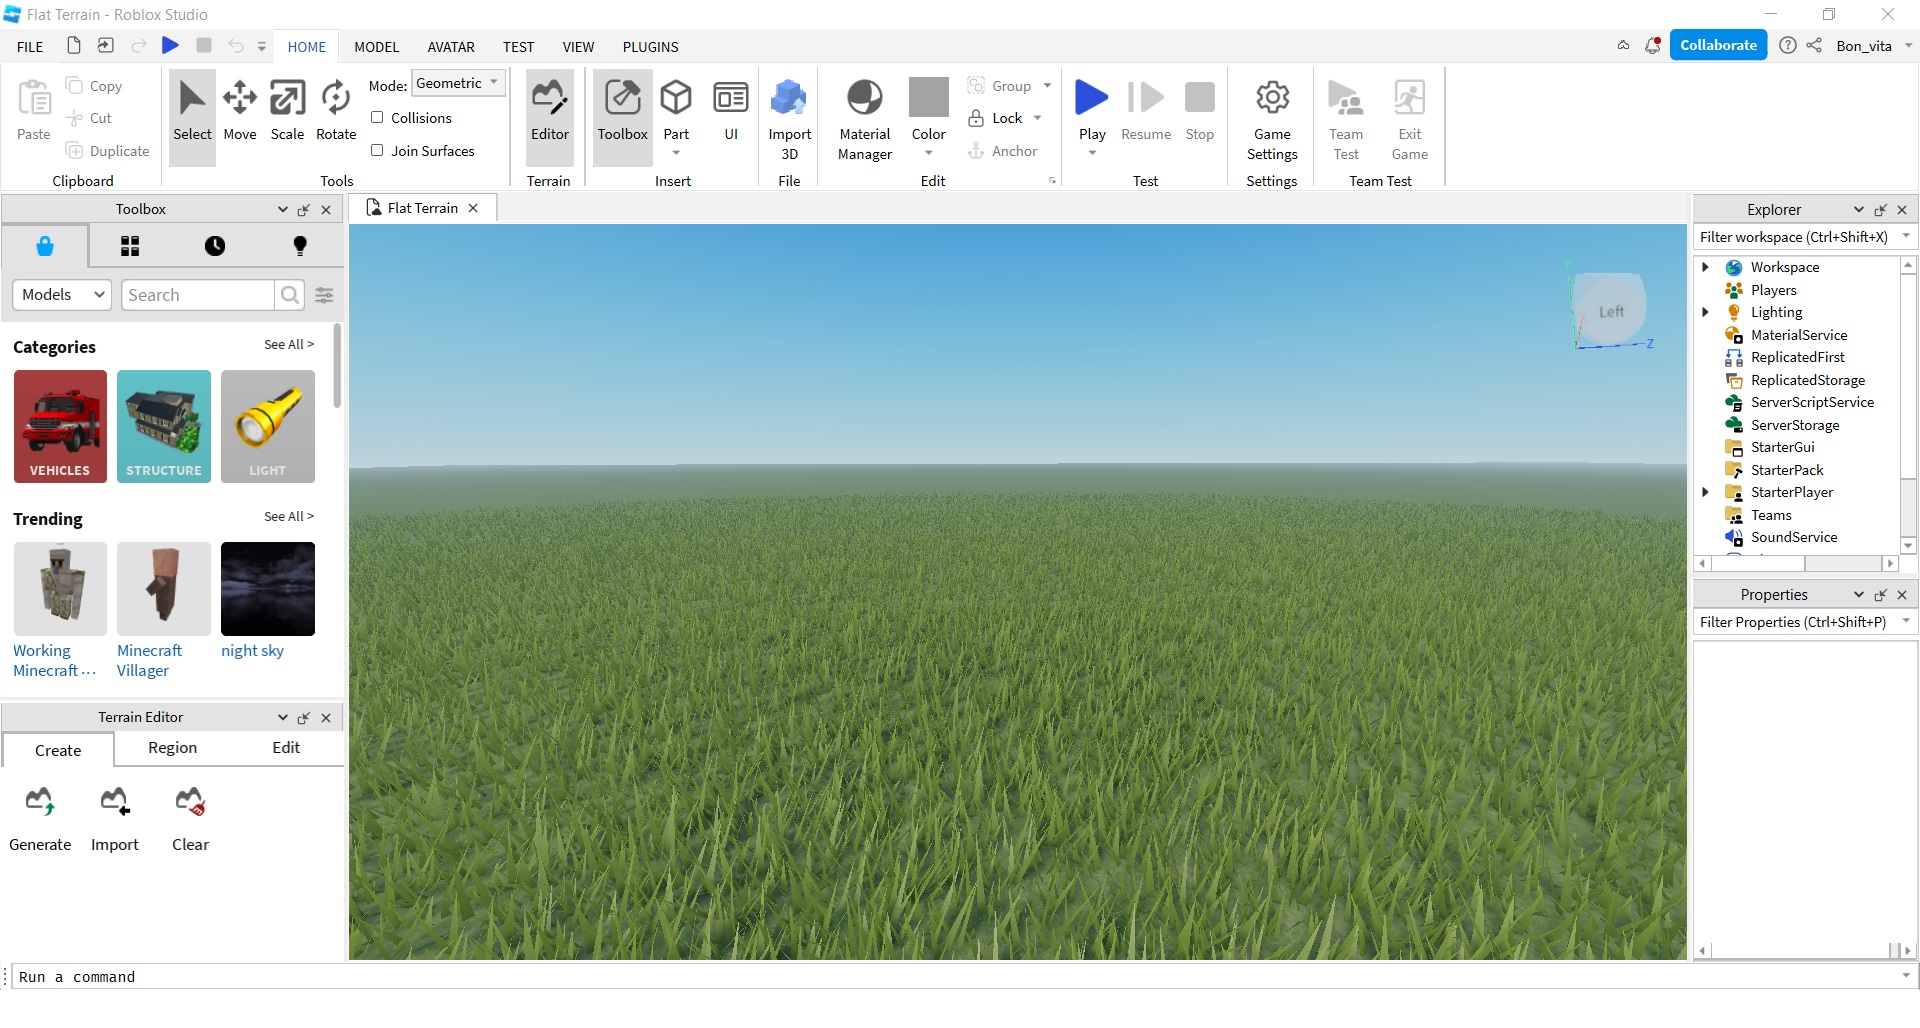Click the Toolbox search field
The height and width of the screenshot is (1028, 1920).
point(198,295)
